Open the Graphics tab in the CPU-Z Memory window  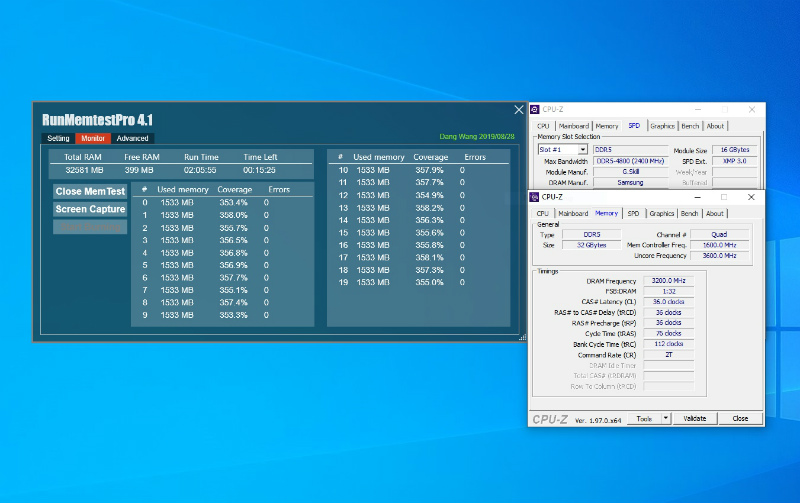click(662, 213)
